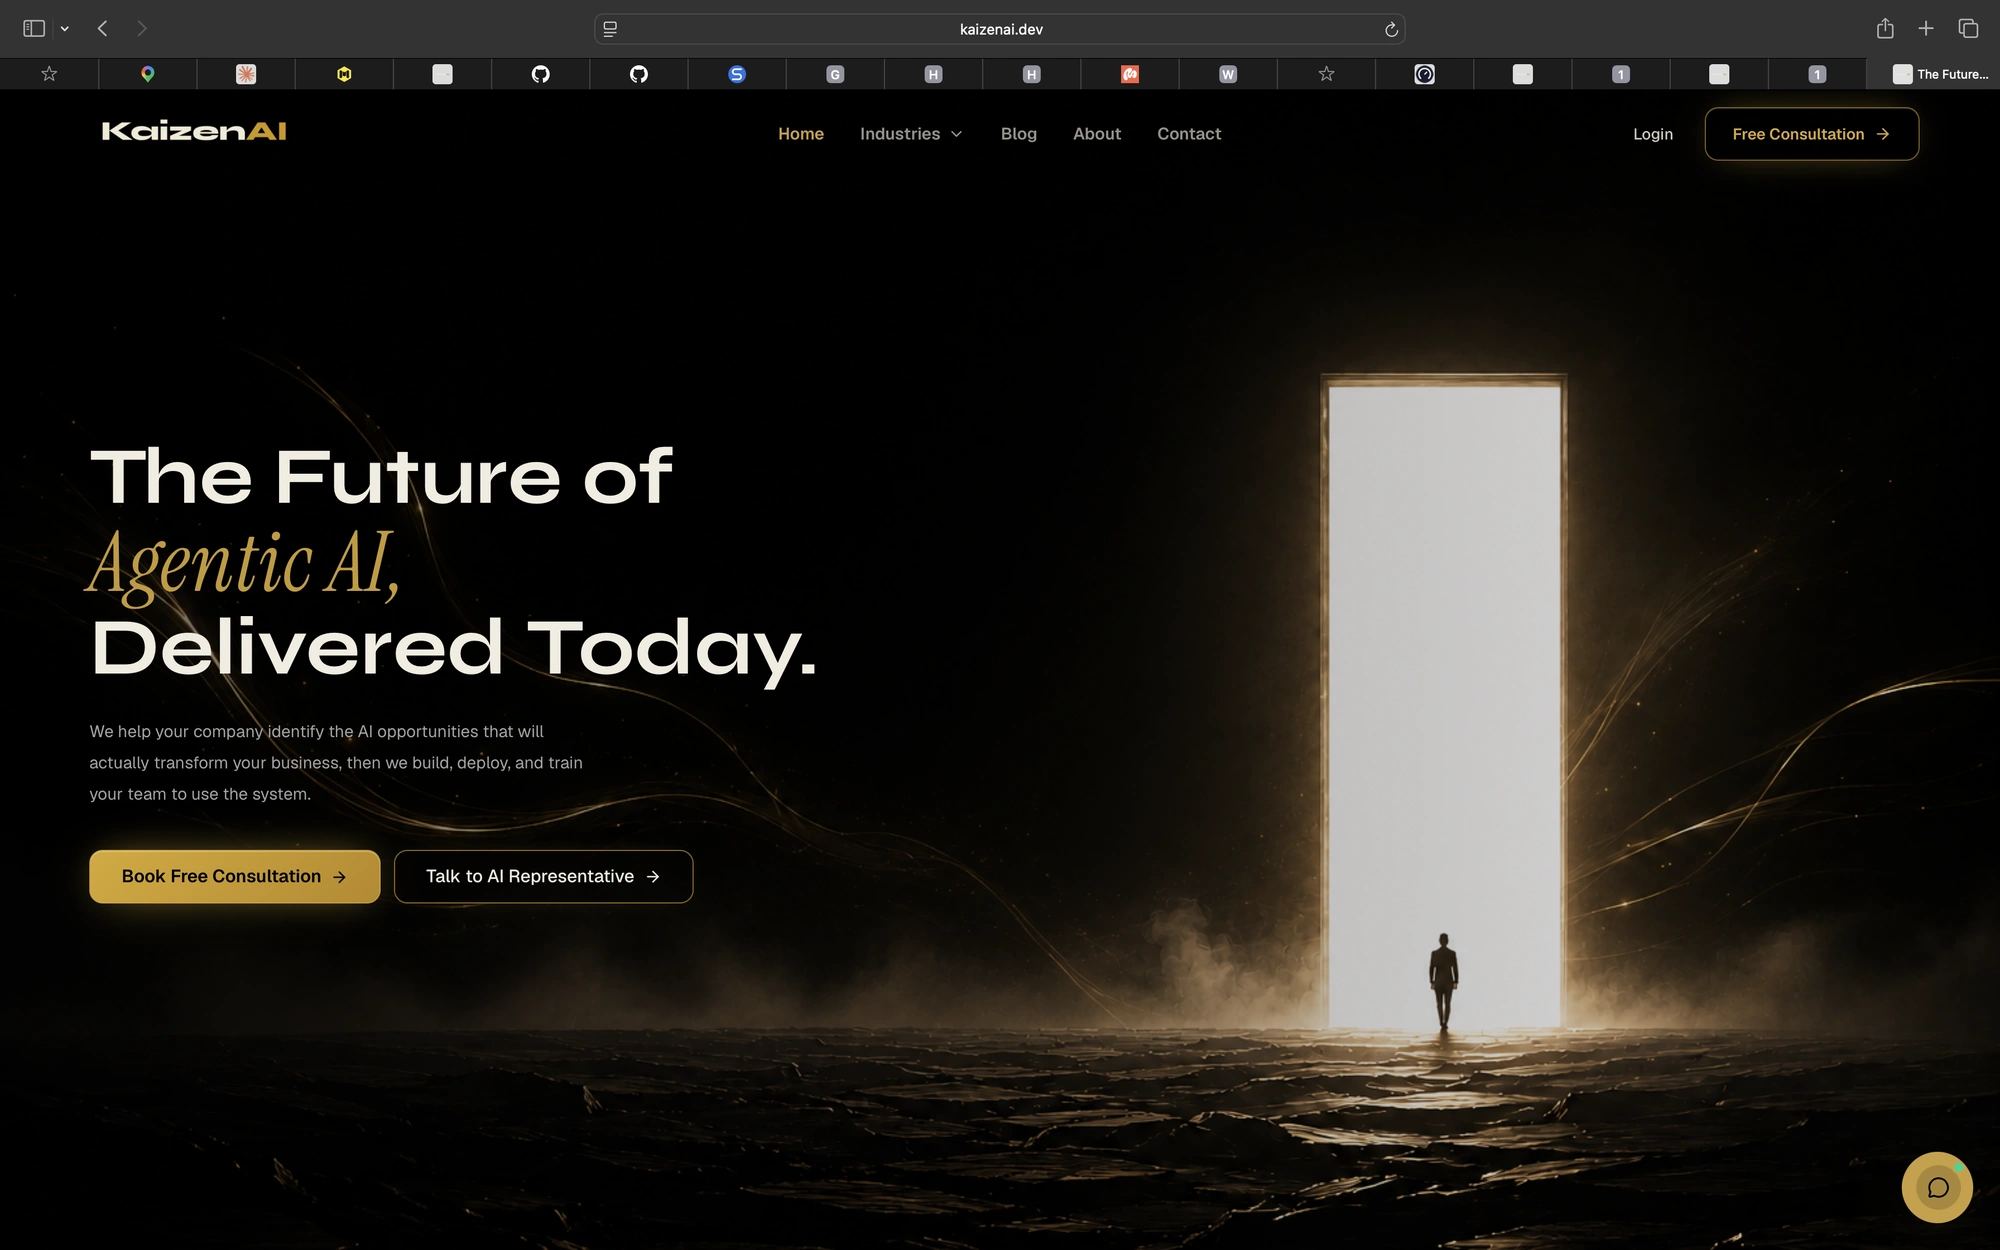Image resolution: width=2000 pixels, height=1250 pixels.
Task: Open the Blog page link
Action: 1018,134
